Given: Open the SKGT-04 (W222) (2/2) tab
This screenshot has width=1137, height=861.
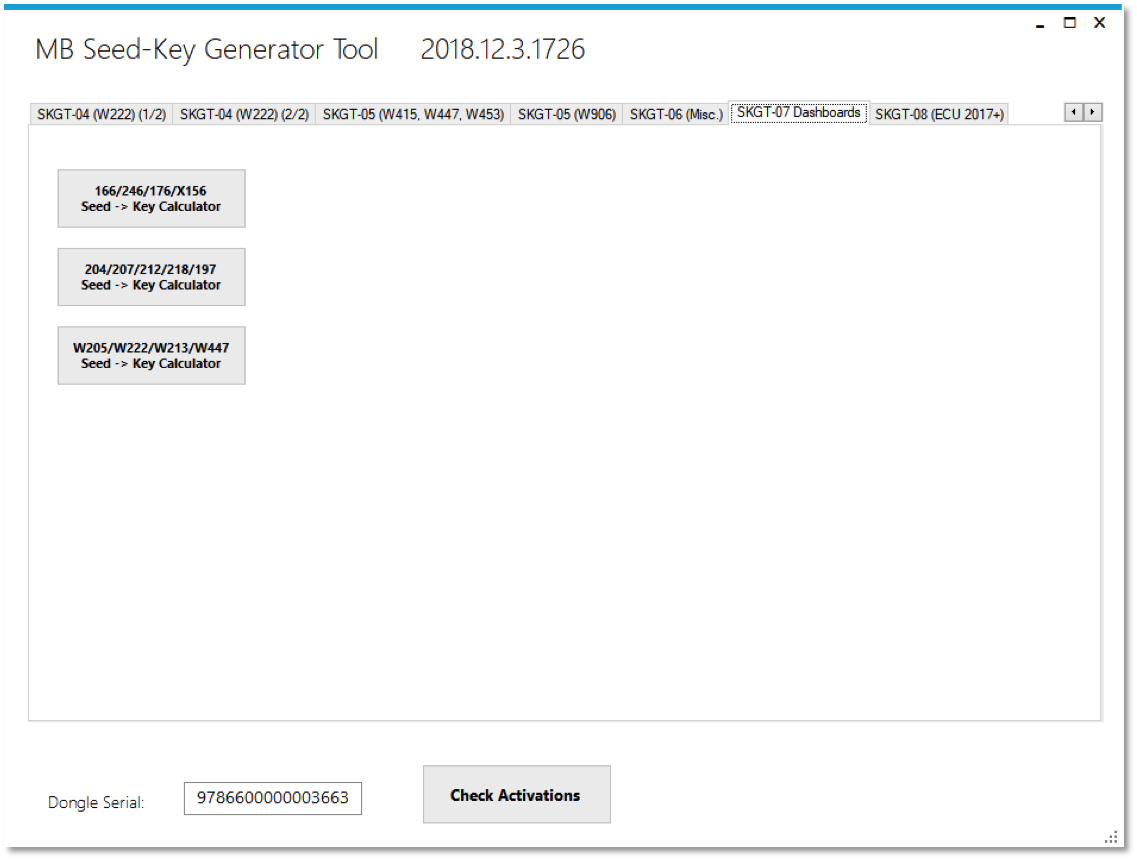Looking at the screenshot, I should click(x=244, y=115).
